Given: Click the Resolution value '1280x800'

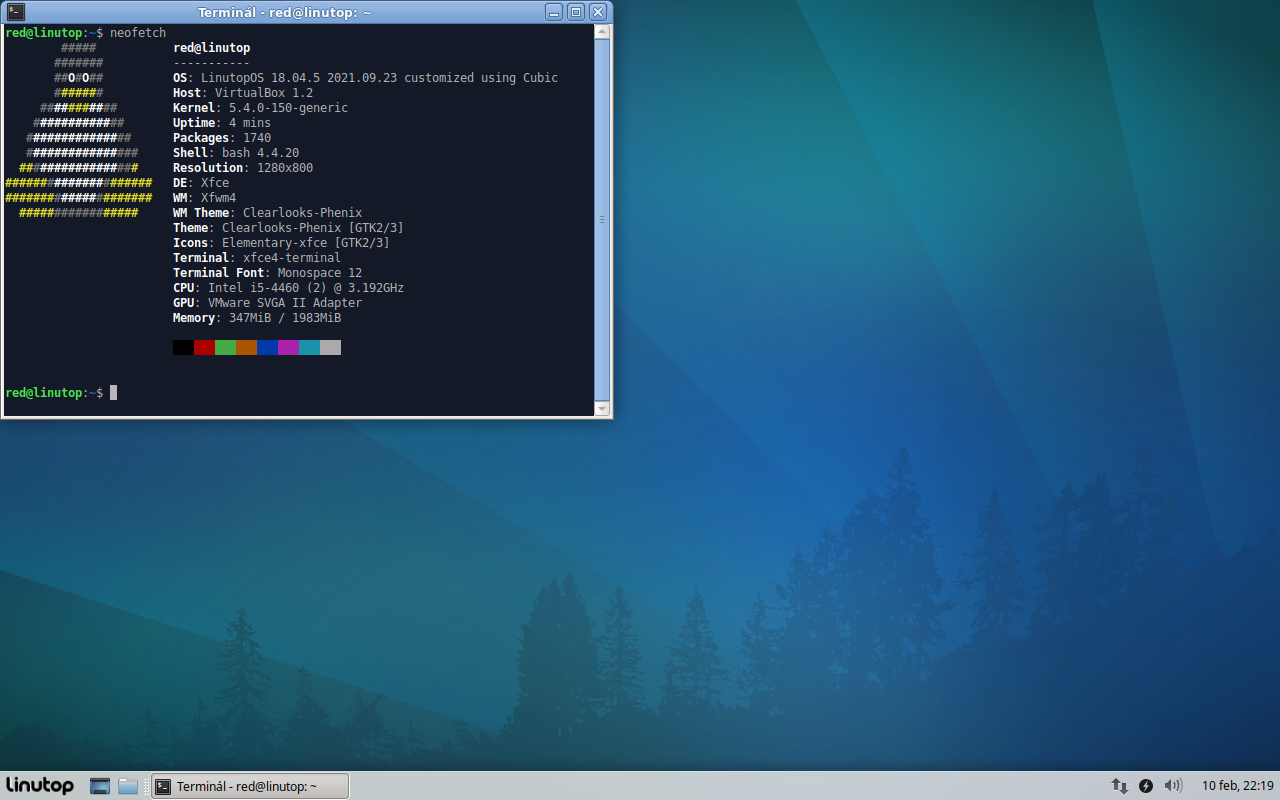Looking at the screenshot, I should tap(285, 168).
